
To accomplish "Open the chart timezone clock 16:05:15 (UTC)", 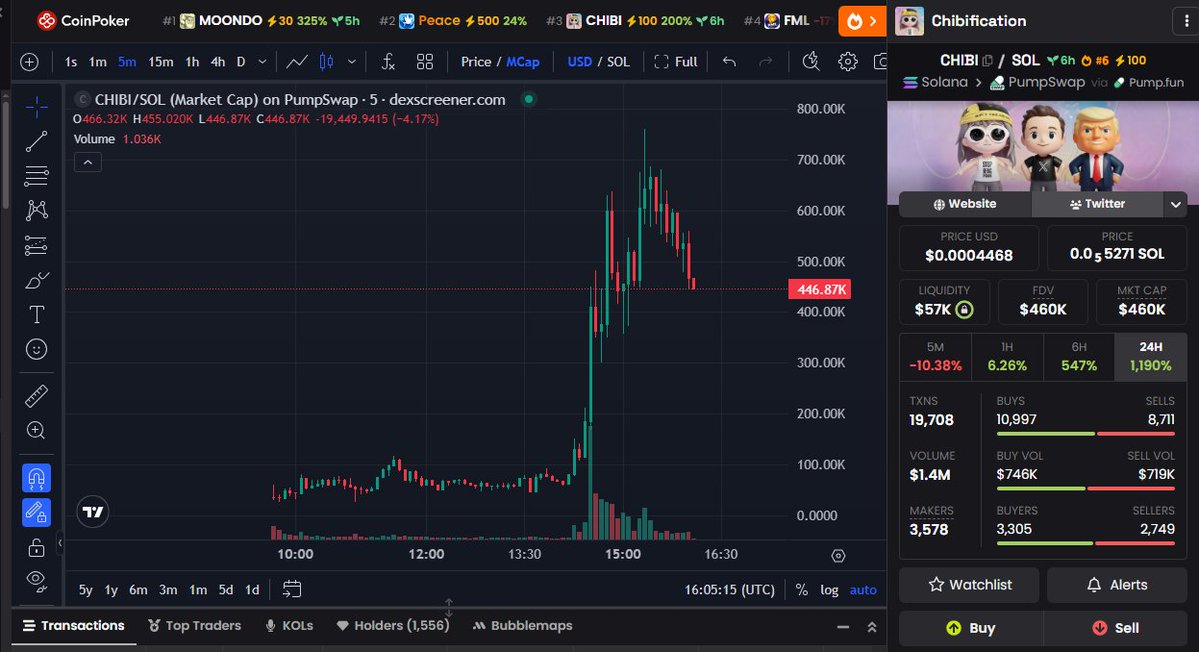I will [x=729, y=589].
